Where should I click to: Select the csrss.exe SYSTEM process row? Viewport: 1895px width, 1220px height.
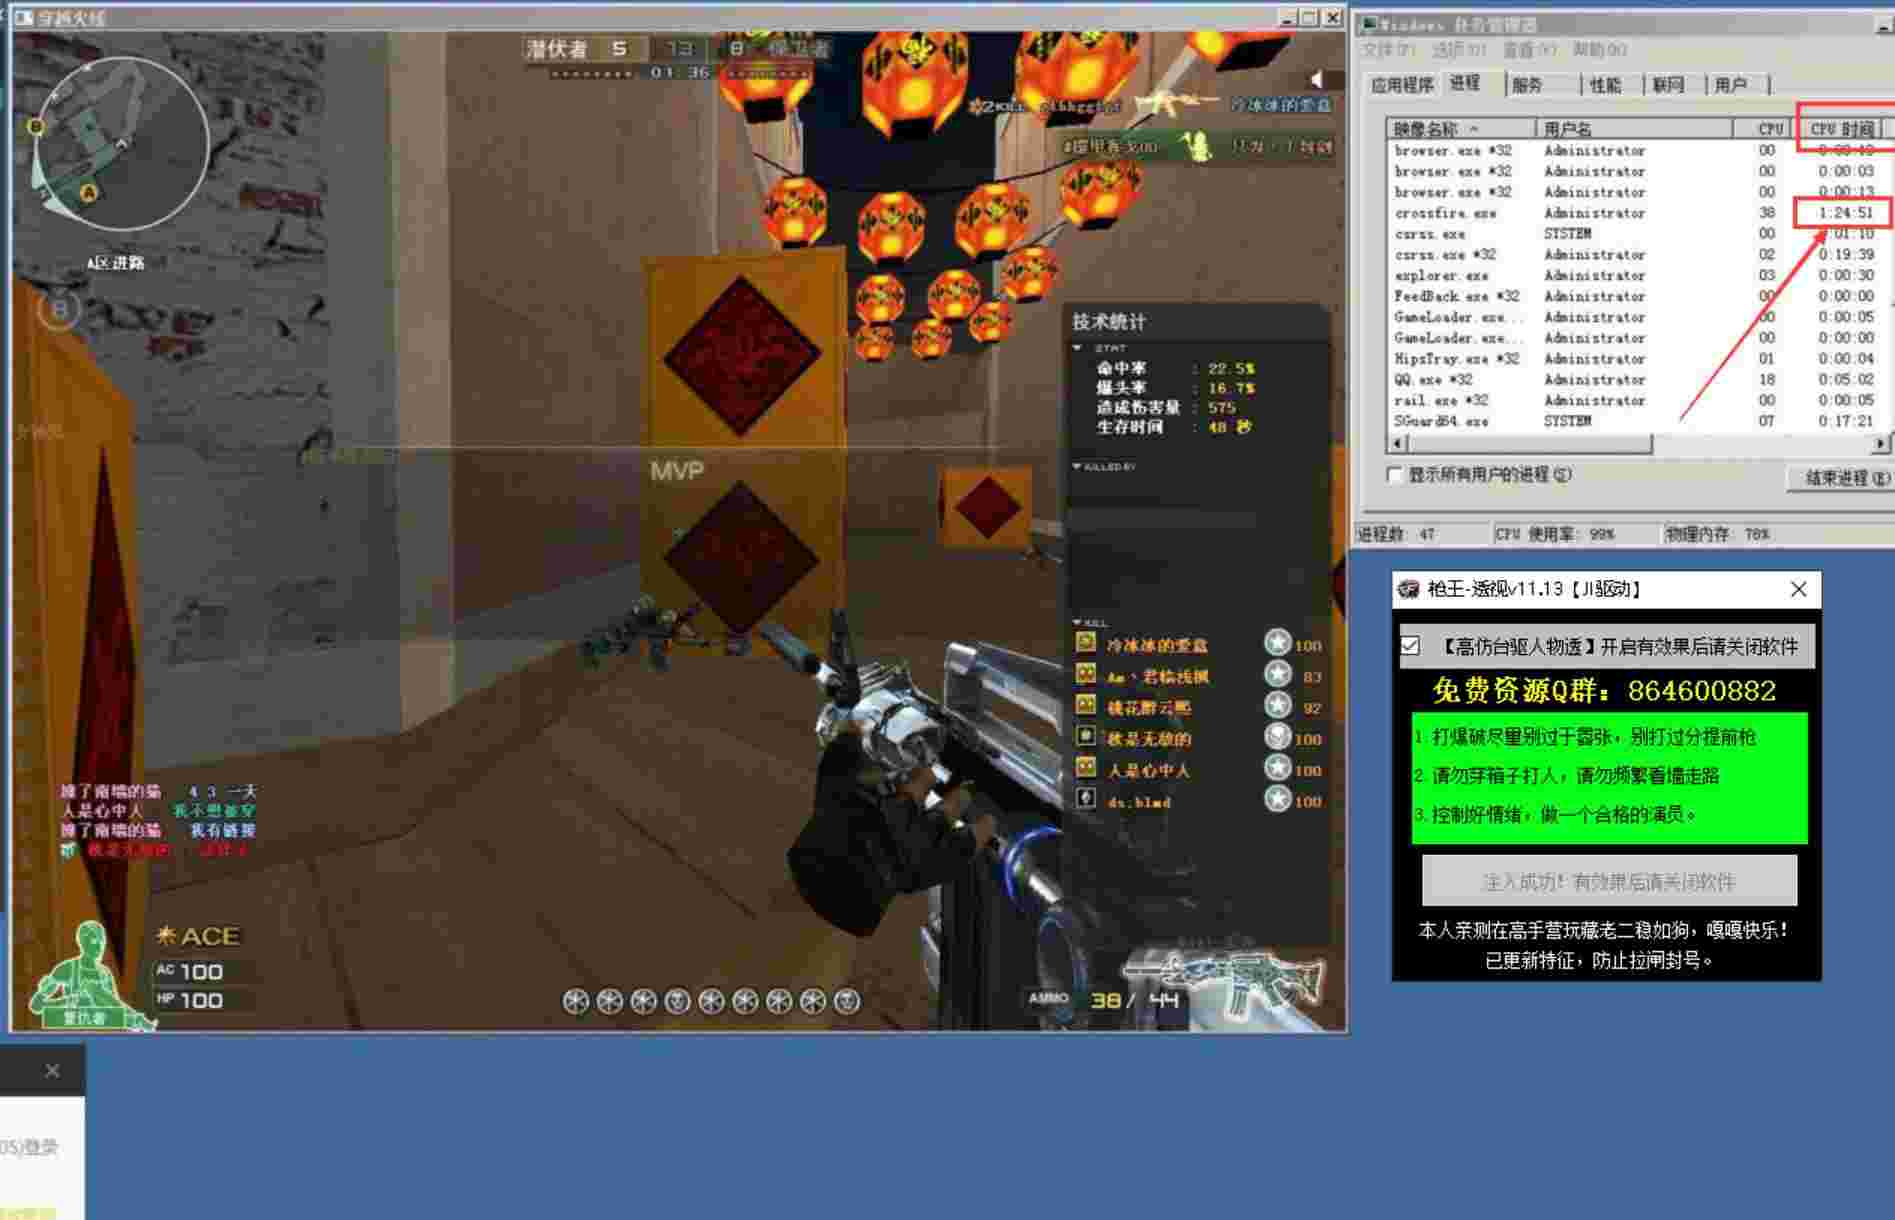[x=1638, y=234]
